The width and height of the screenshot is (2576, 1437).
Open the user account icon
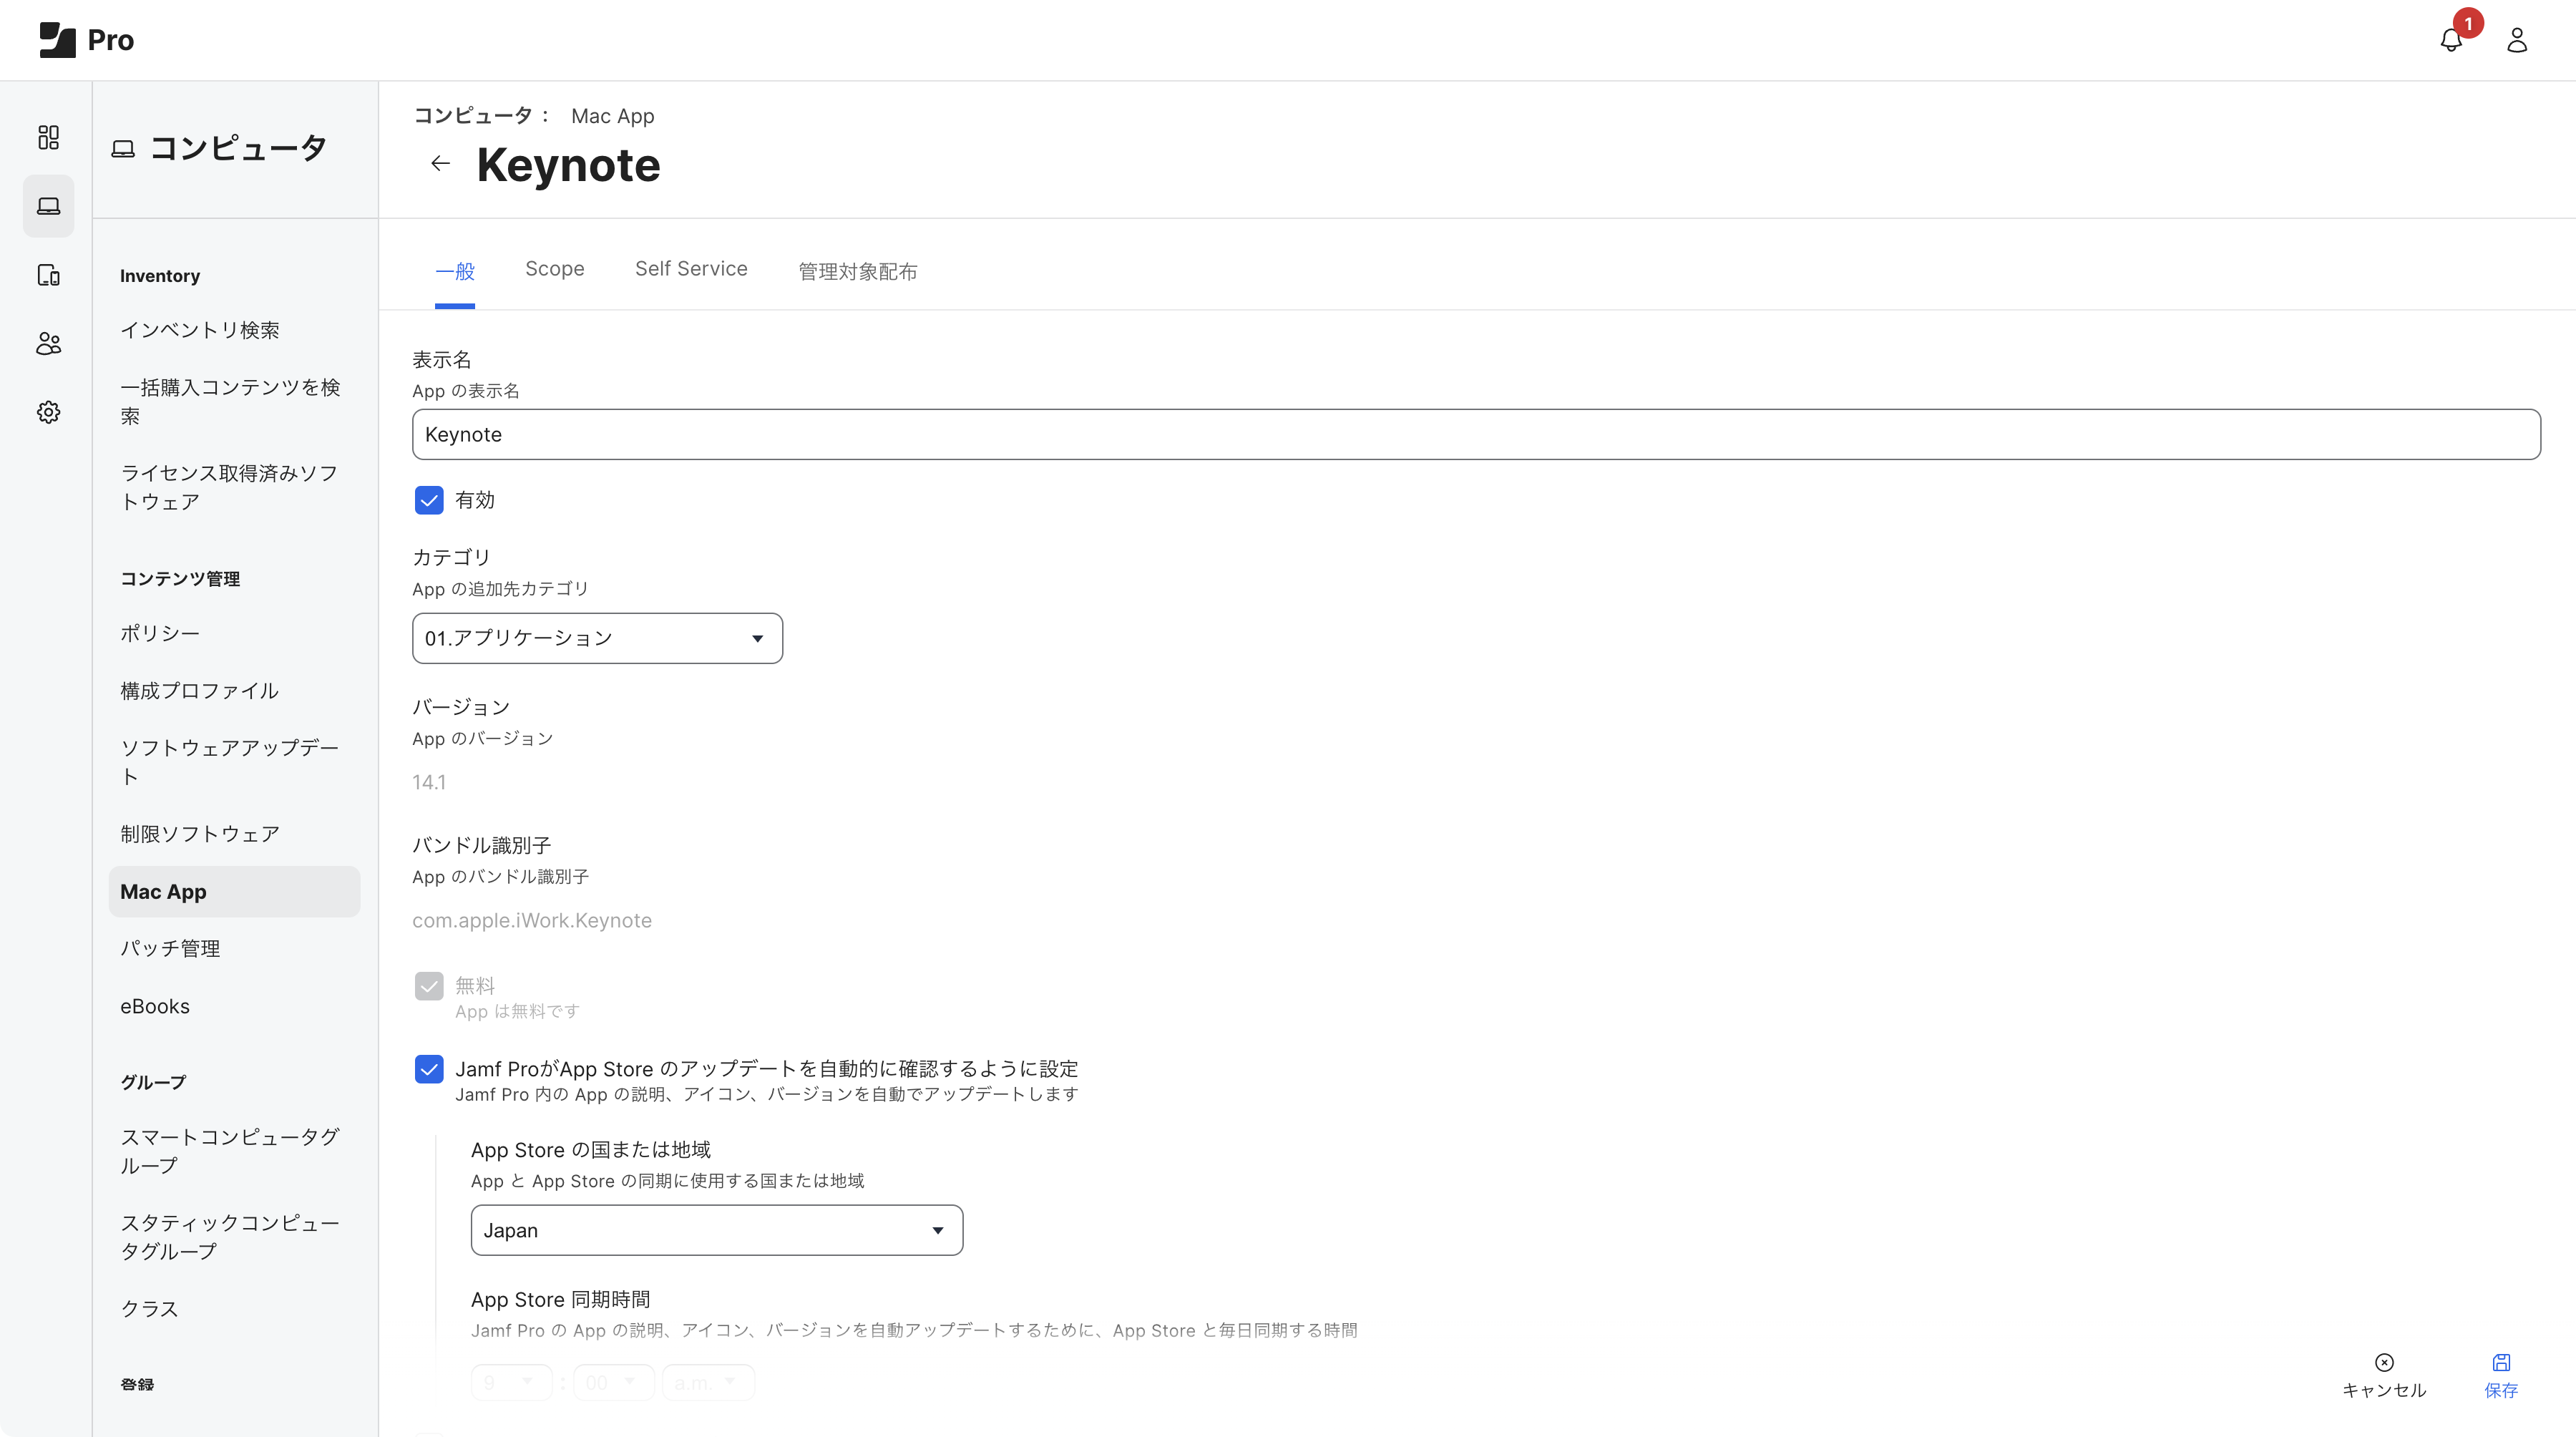2516,40
